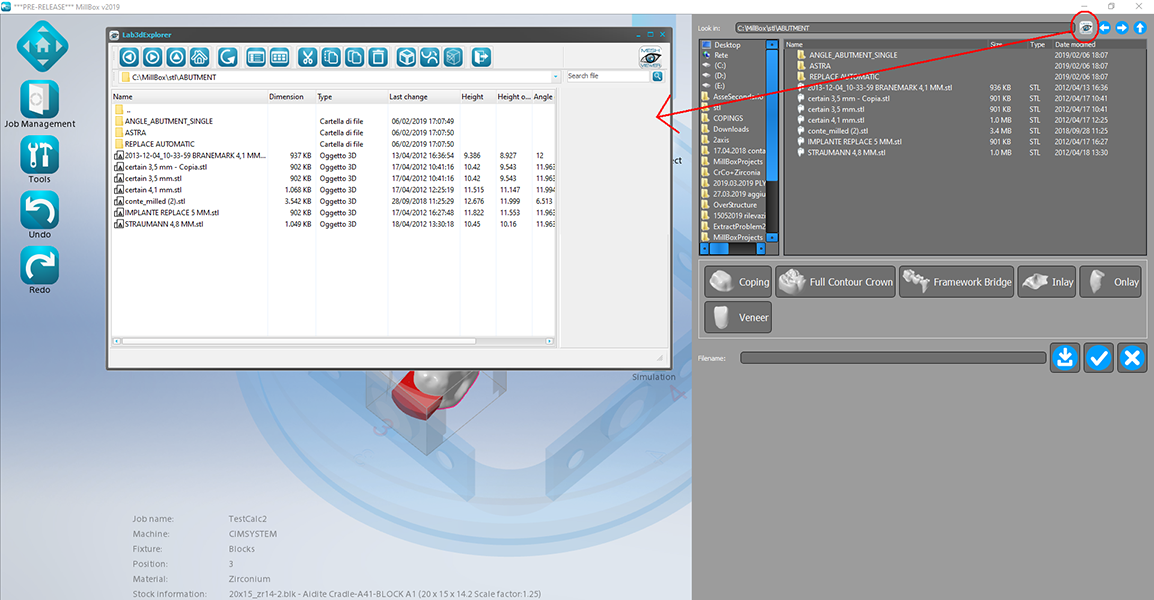Select IMPLANTE REPLACE 5 MM.stl in Look in list

tap(854, 141)
